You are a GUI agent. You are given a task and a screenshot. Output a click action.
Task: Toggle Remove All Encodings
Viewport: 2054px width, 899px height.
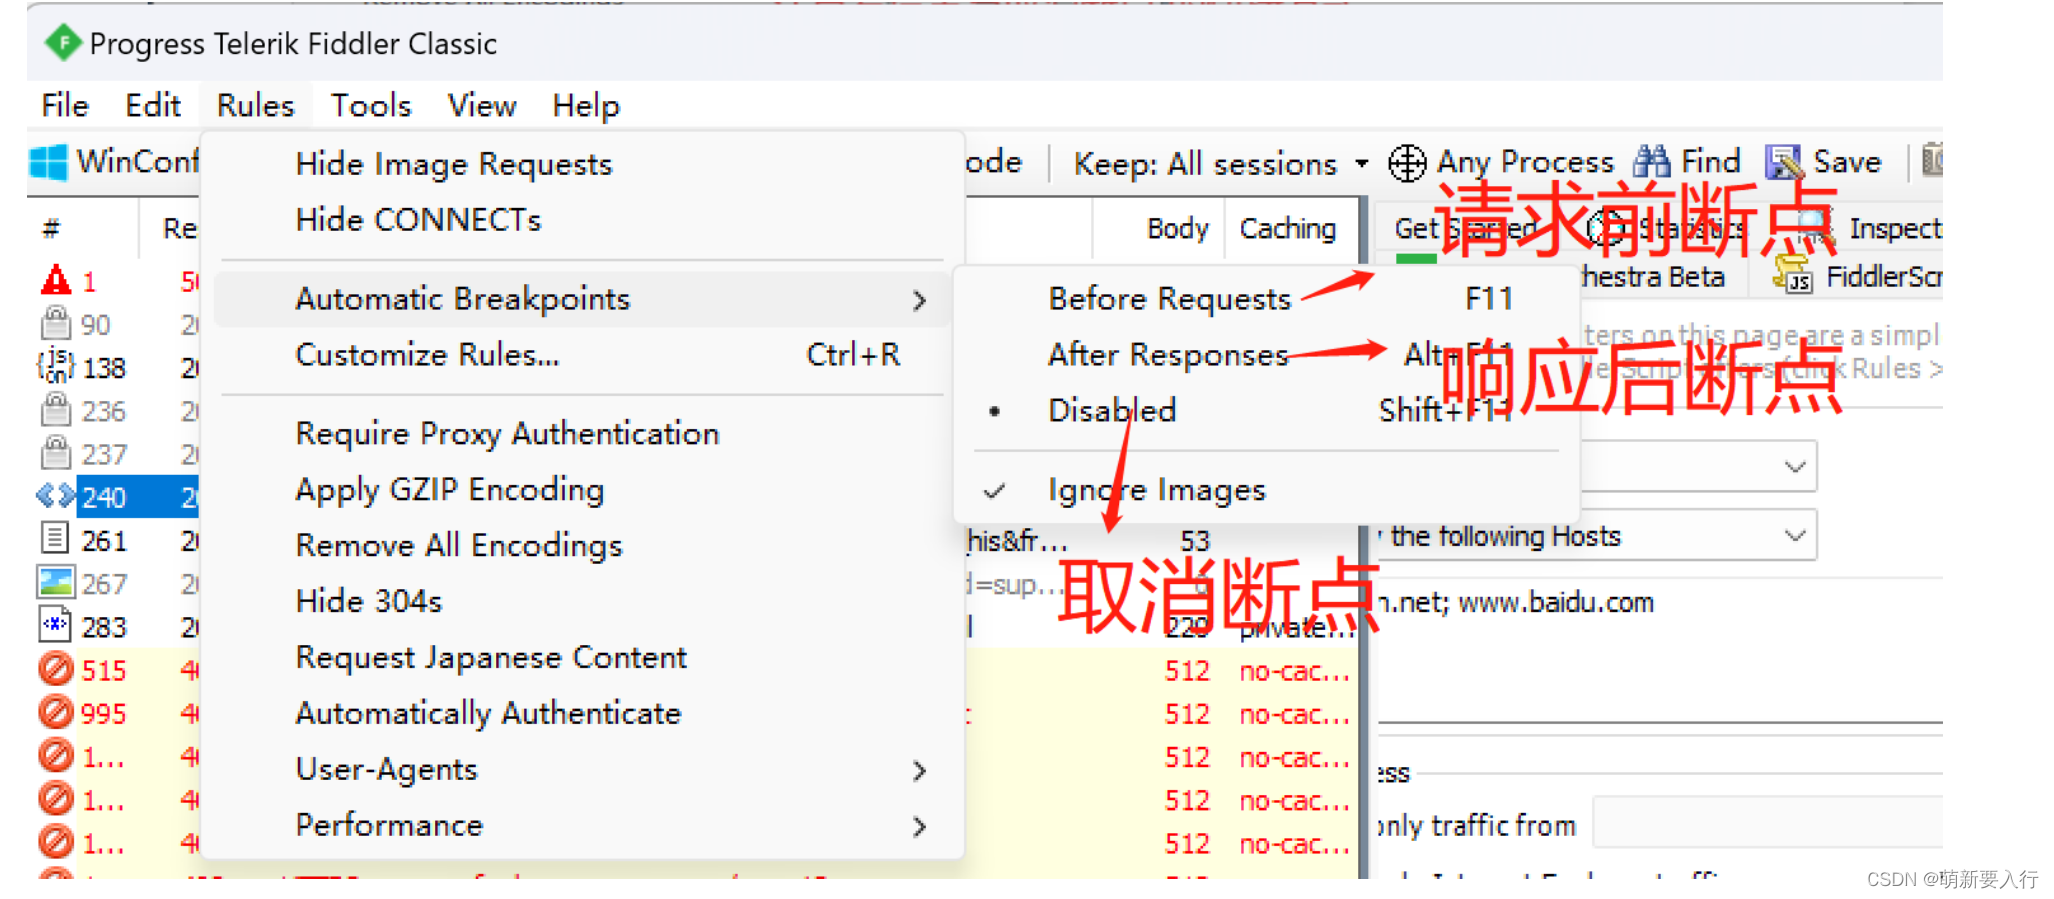coord(459,546)
